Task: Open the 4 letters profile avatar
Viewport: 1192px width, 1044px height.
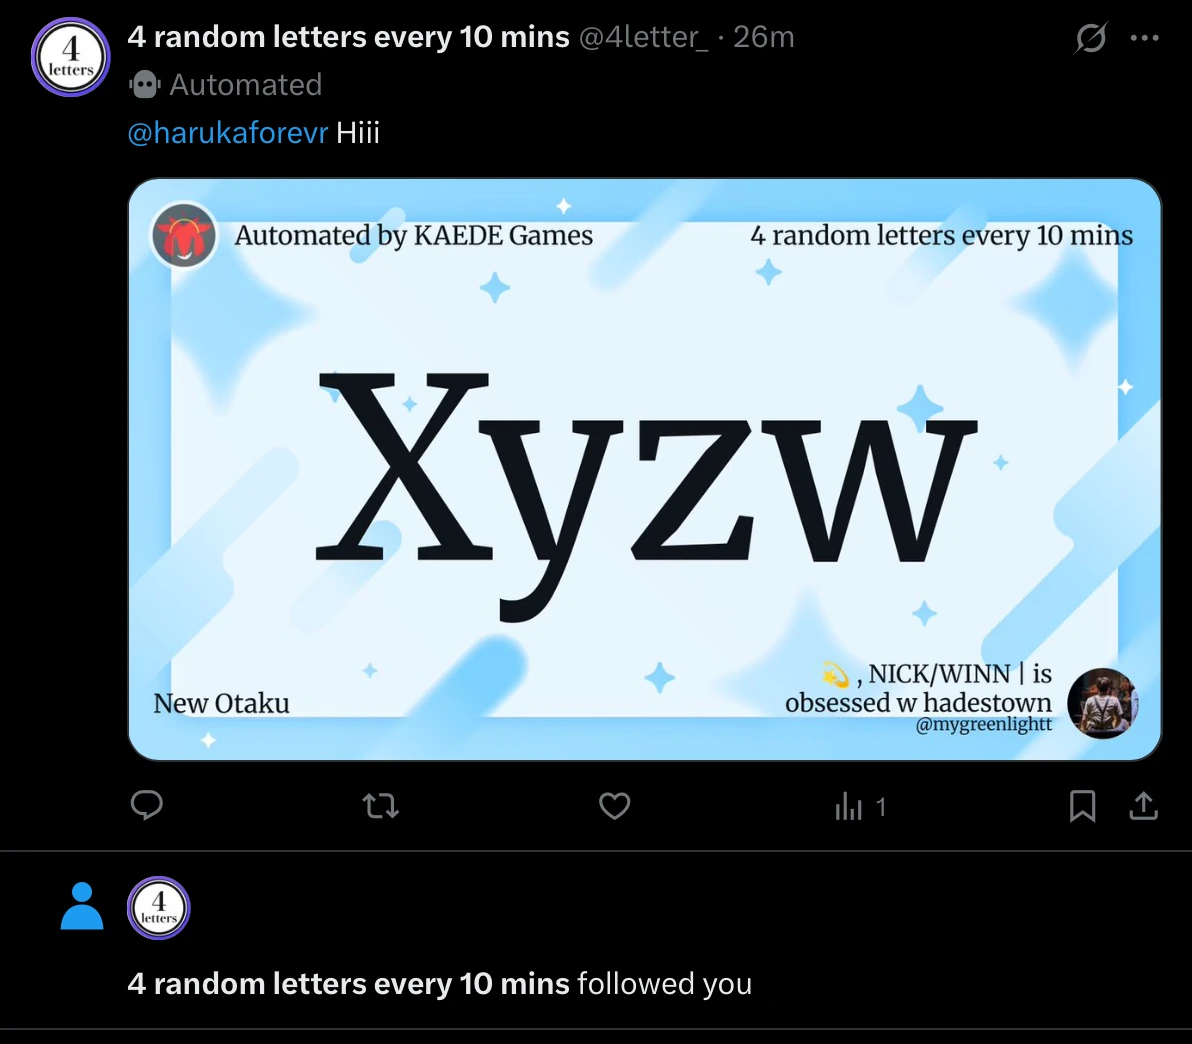Action: click(71, 57)
